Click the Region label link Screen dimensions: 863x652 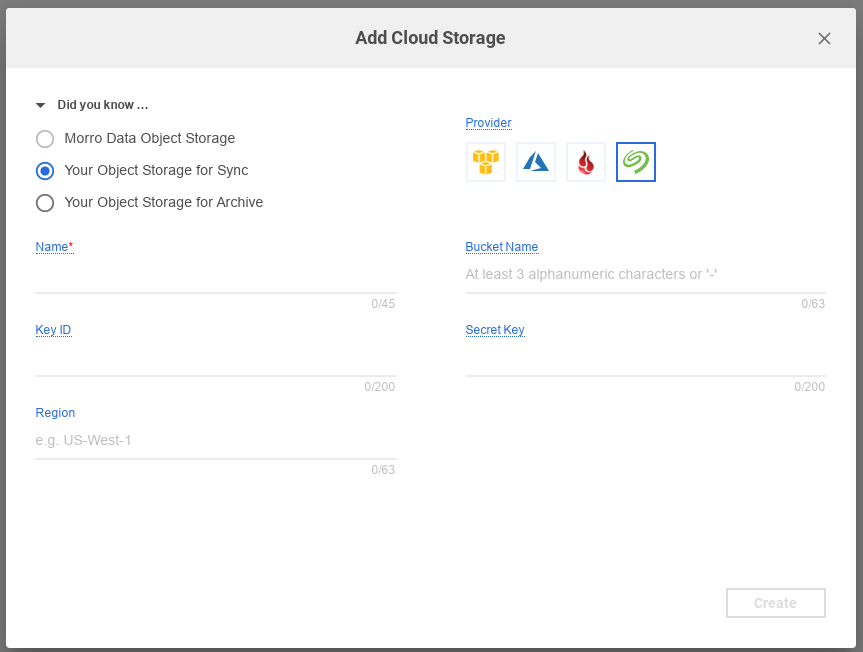coord(55,413)
